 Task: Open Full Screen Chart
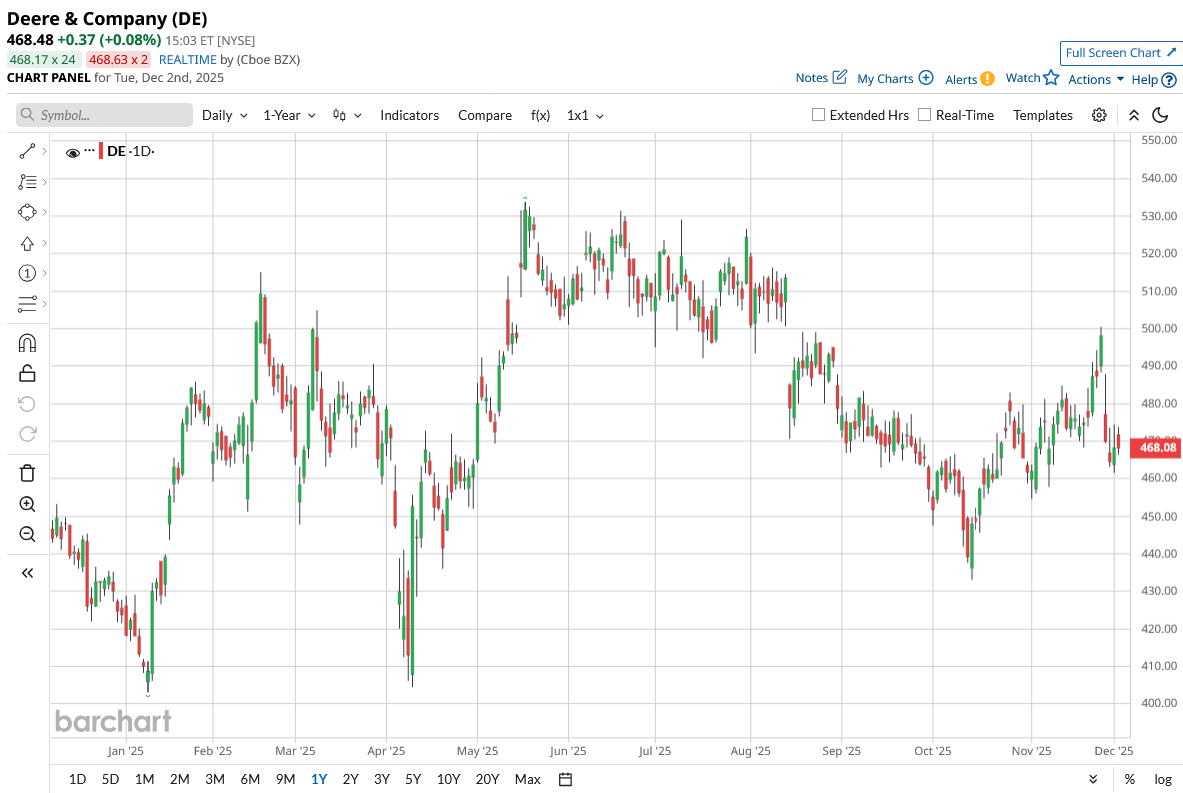coord(1120,53)
